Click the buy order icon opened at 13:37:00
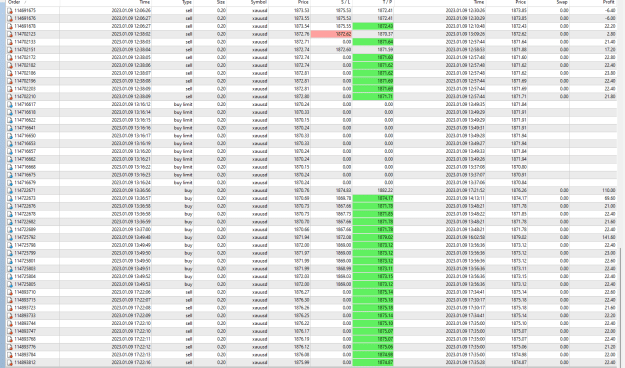The height and width of the screenshot is (368, 625). 10,230
